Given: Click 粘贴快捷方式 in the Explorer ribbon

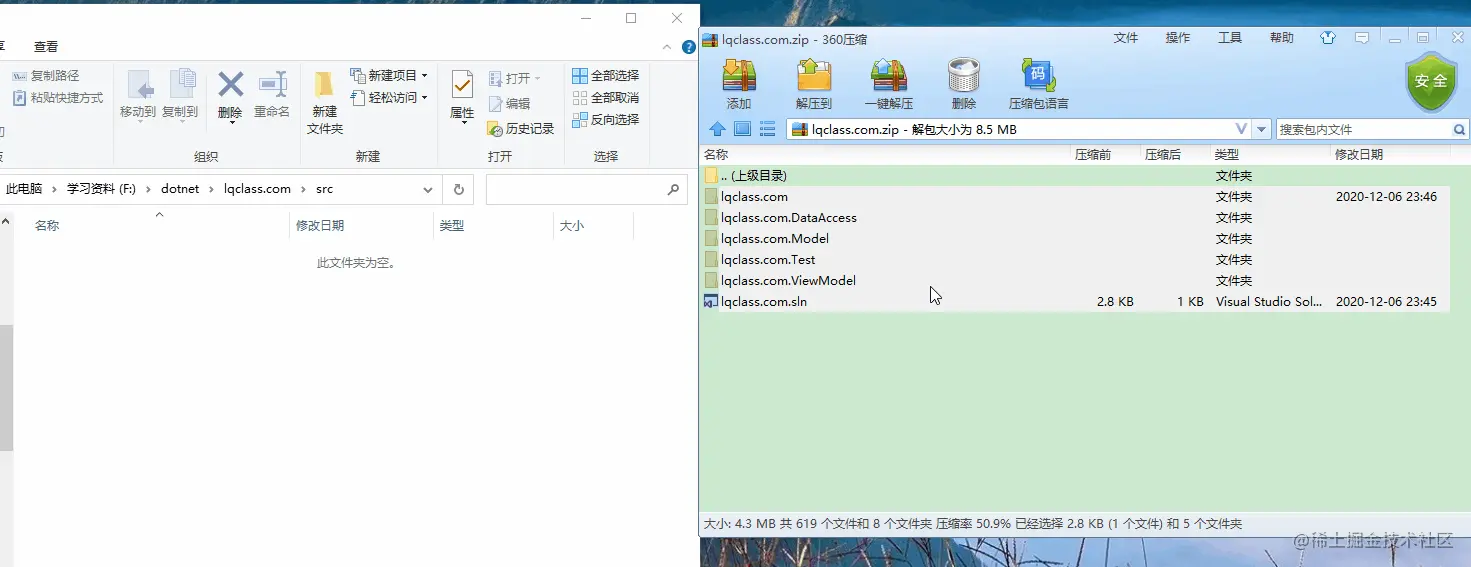Looking at the screenshot, I should click(x=58, y=98).
